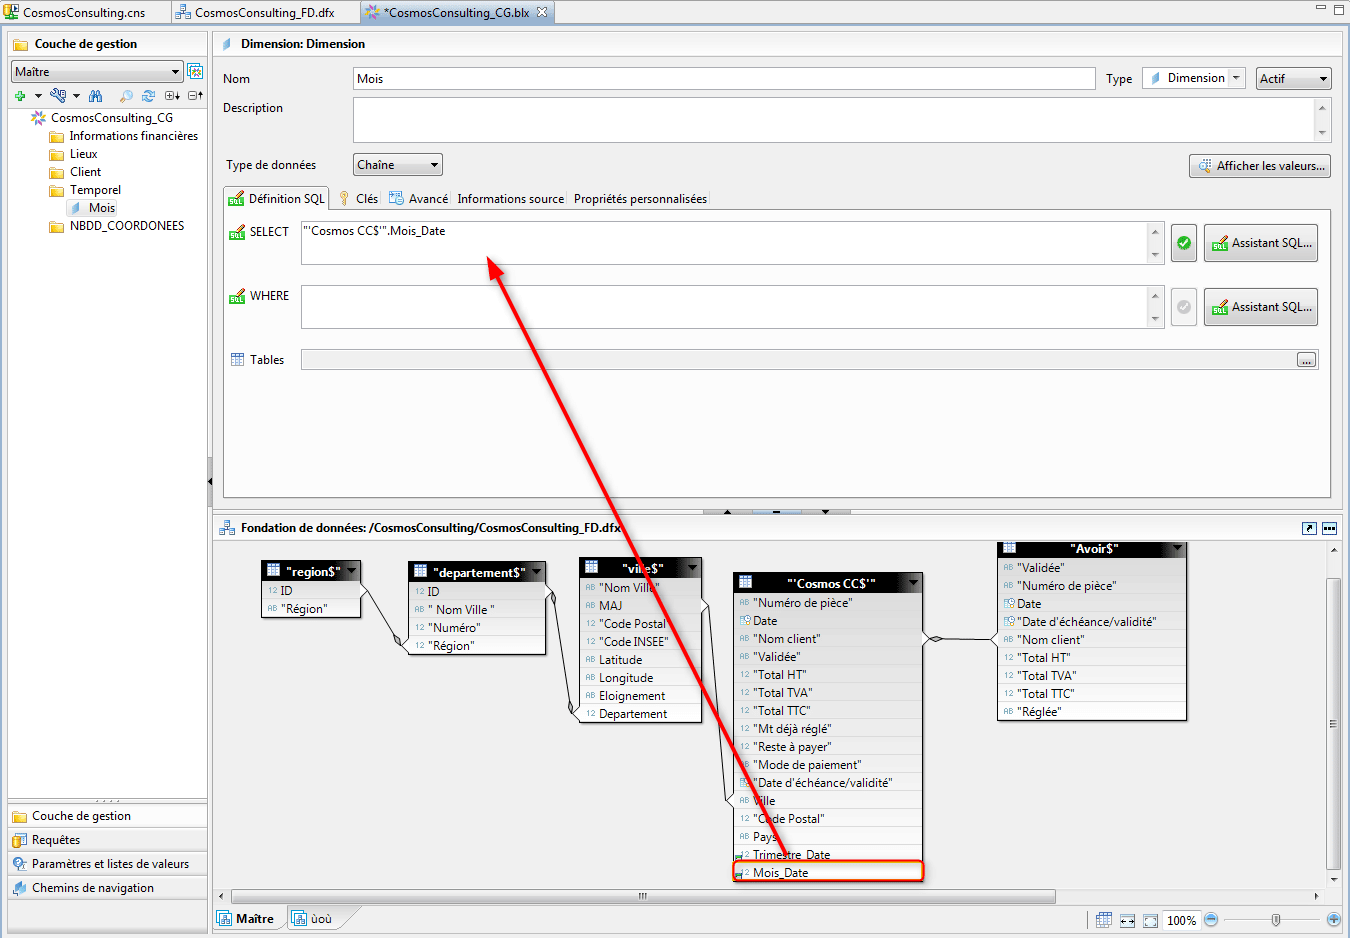Open the Maître view dropdown
The image size is (1350, 938).
tap(176, 72)
